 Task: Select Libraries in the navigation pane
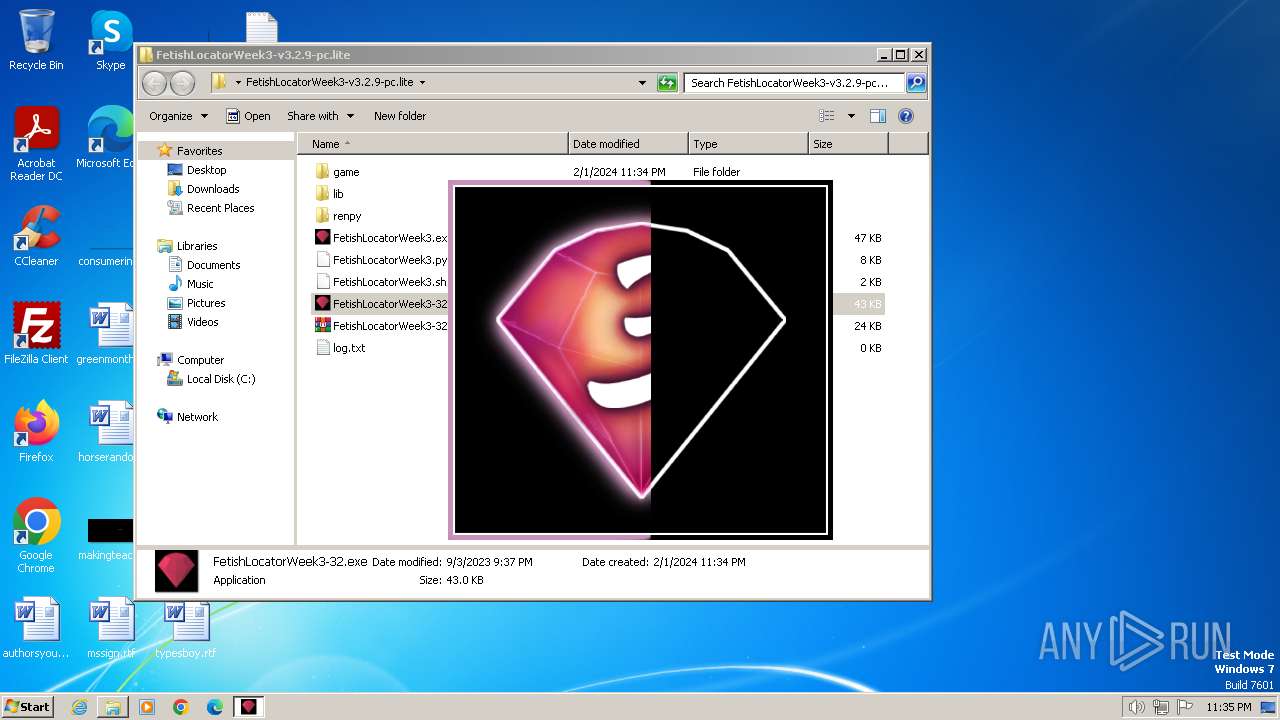point(196,246)
